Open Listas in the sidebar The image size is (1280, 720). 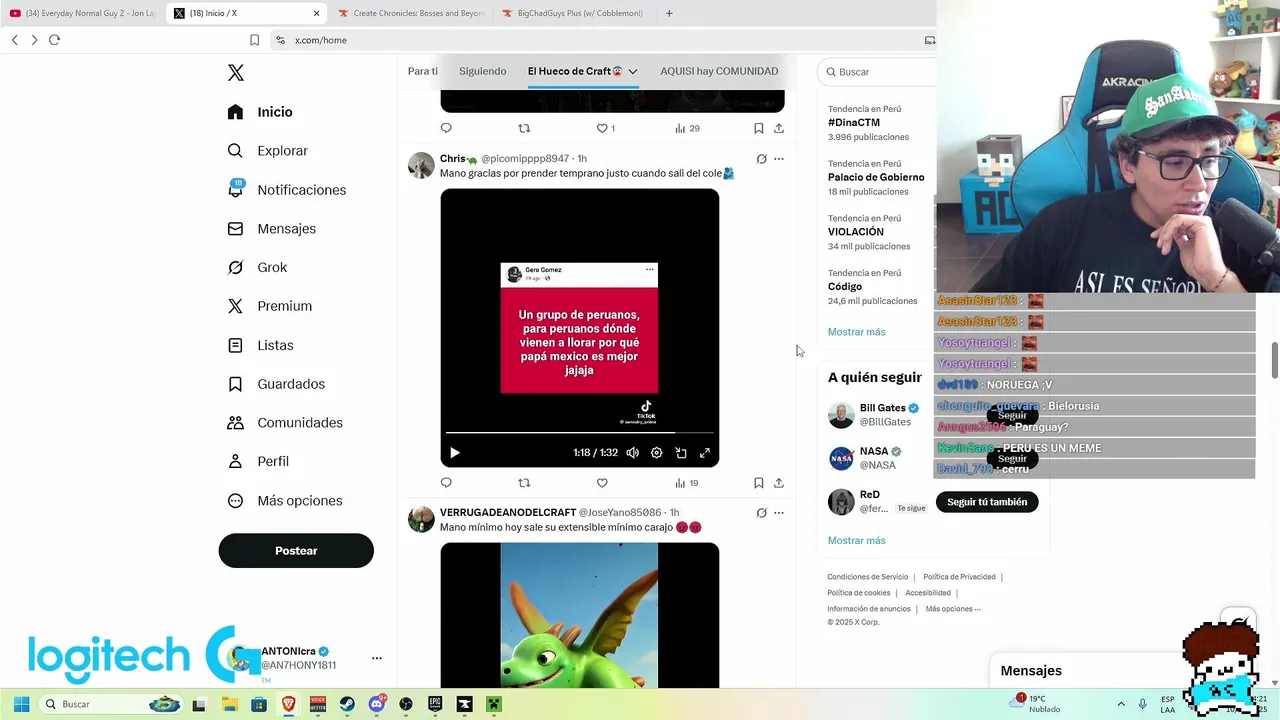260,345
